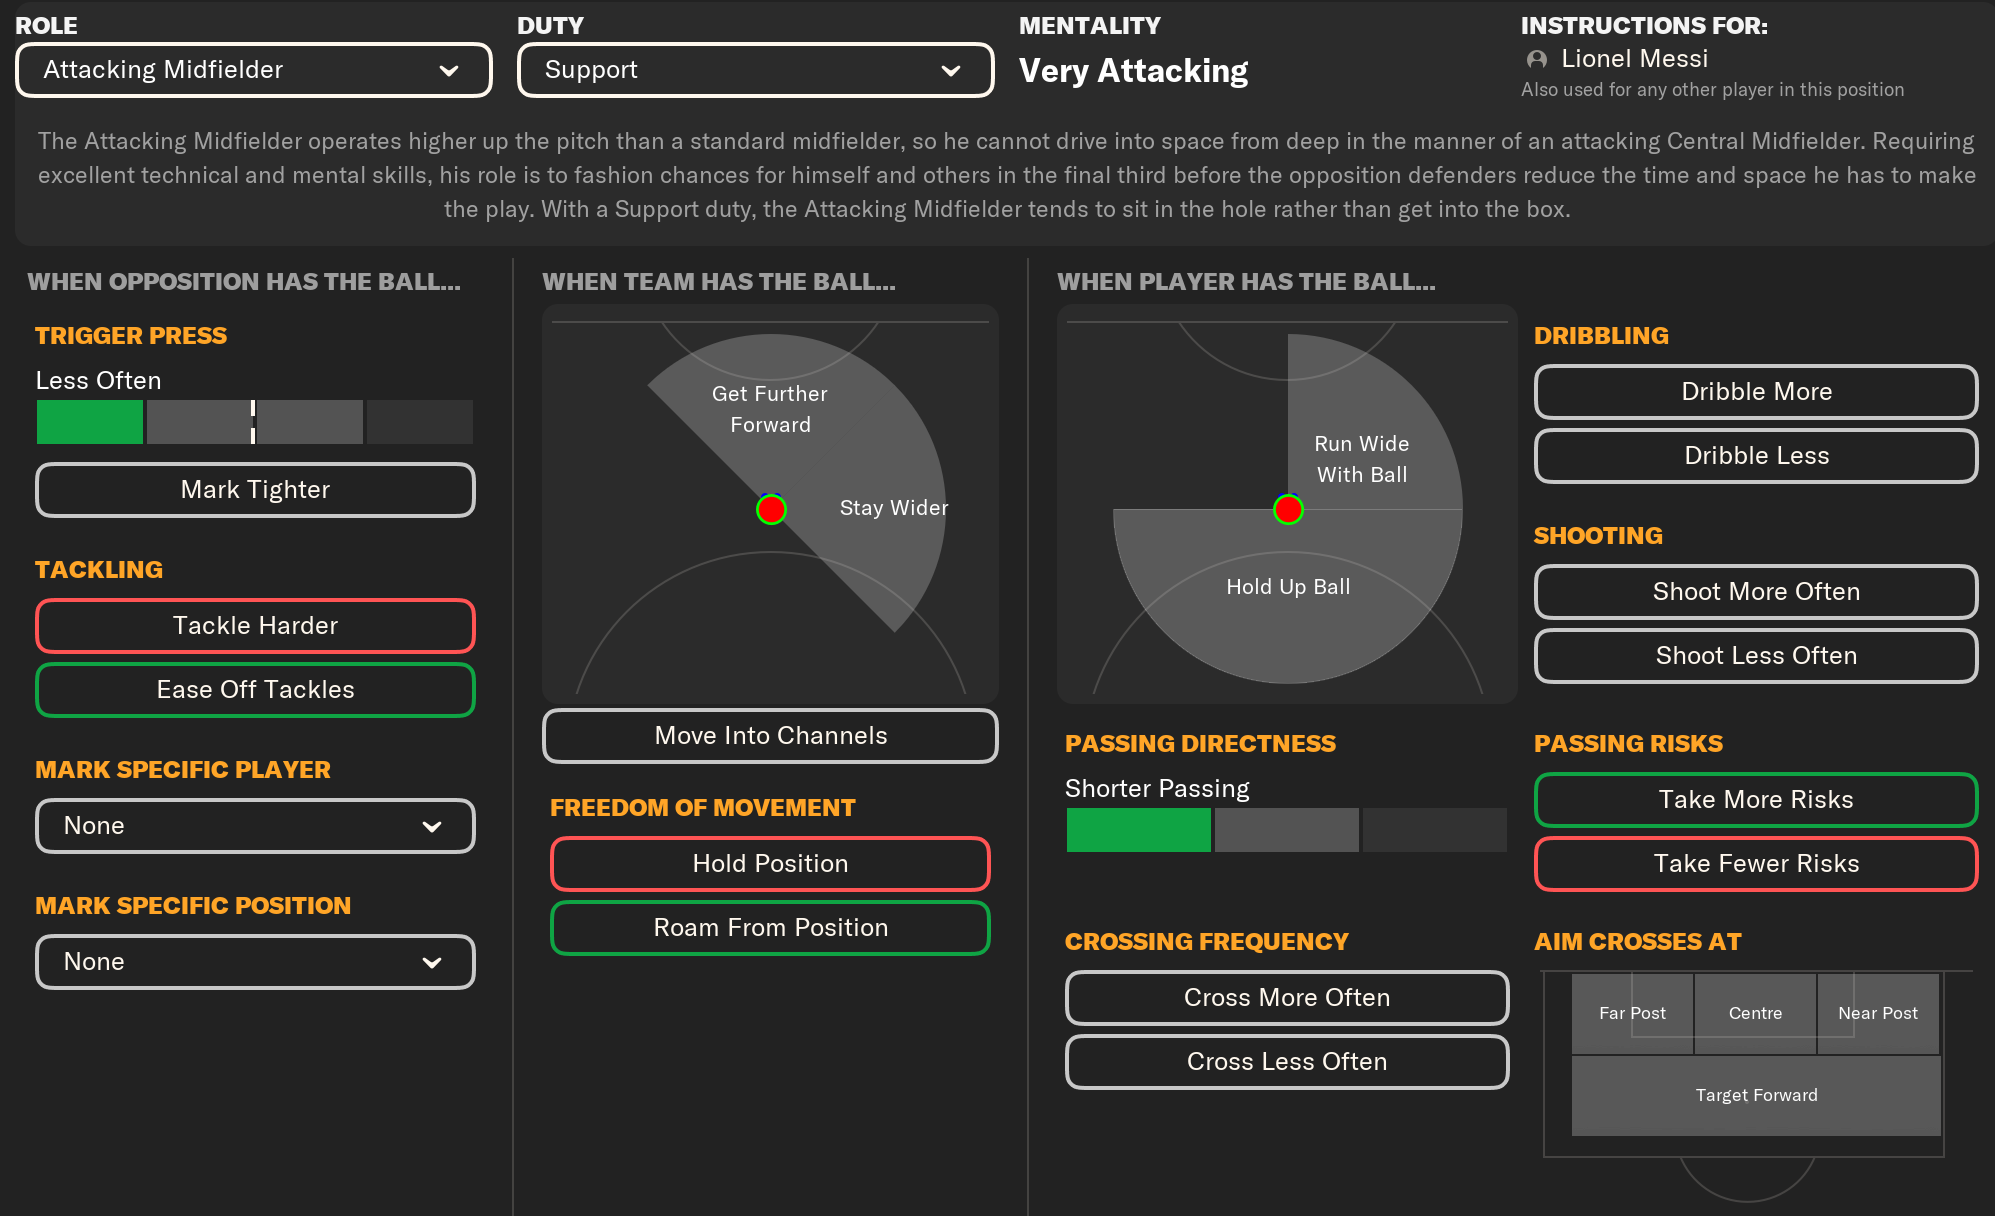
Task: Aim crosses at Far Post
Action: (x=1632, y=1013)
